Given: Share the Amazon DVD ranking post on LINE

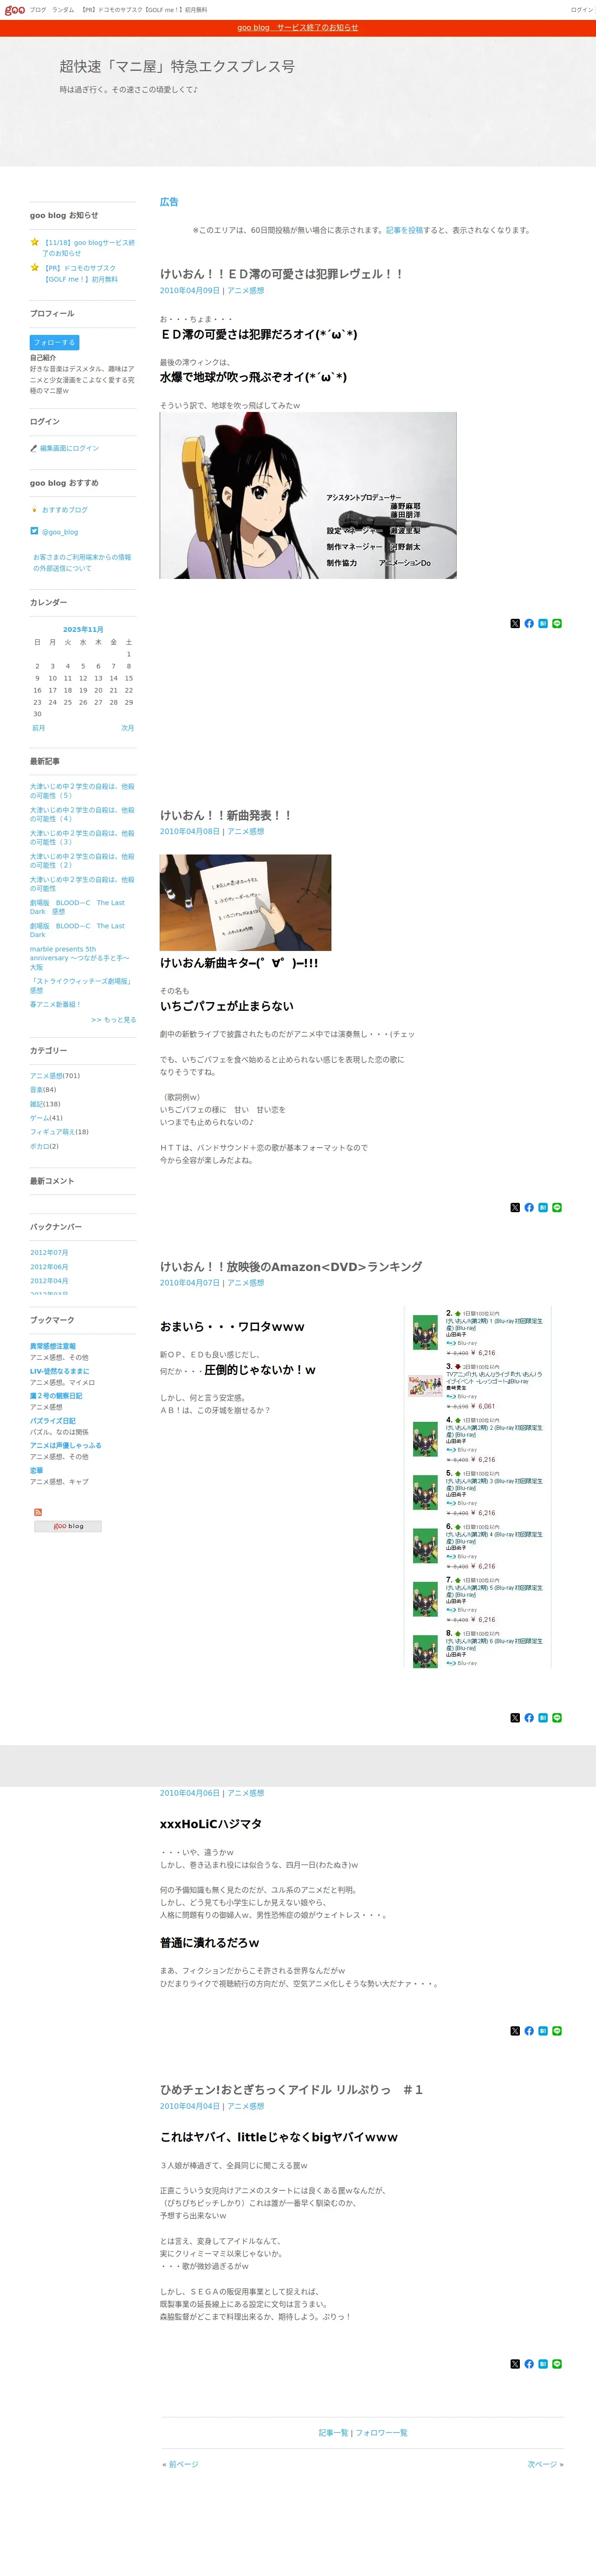Looking at the screenshot, I should (557, 1717).
